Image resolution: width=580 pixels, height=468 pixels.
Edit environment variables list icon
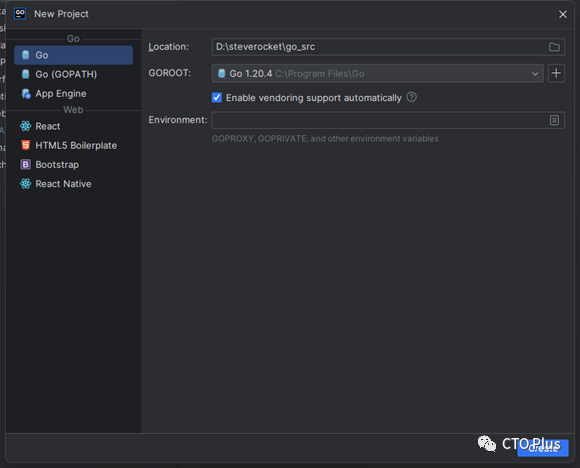[x=554, y=120]
